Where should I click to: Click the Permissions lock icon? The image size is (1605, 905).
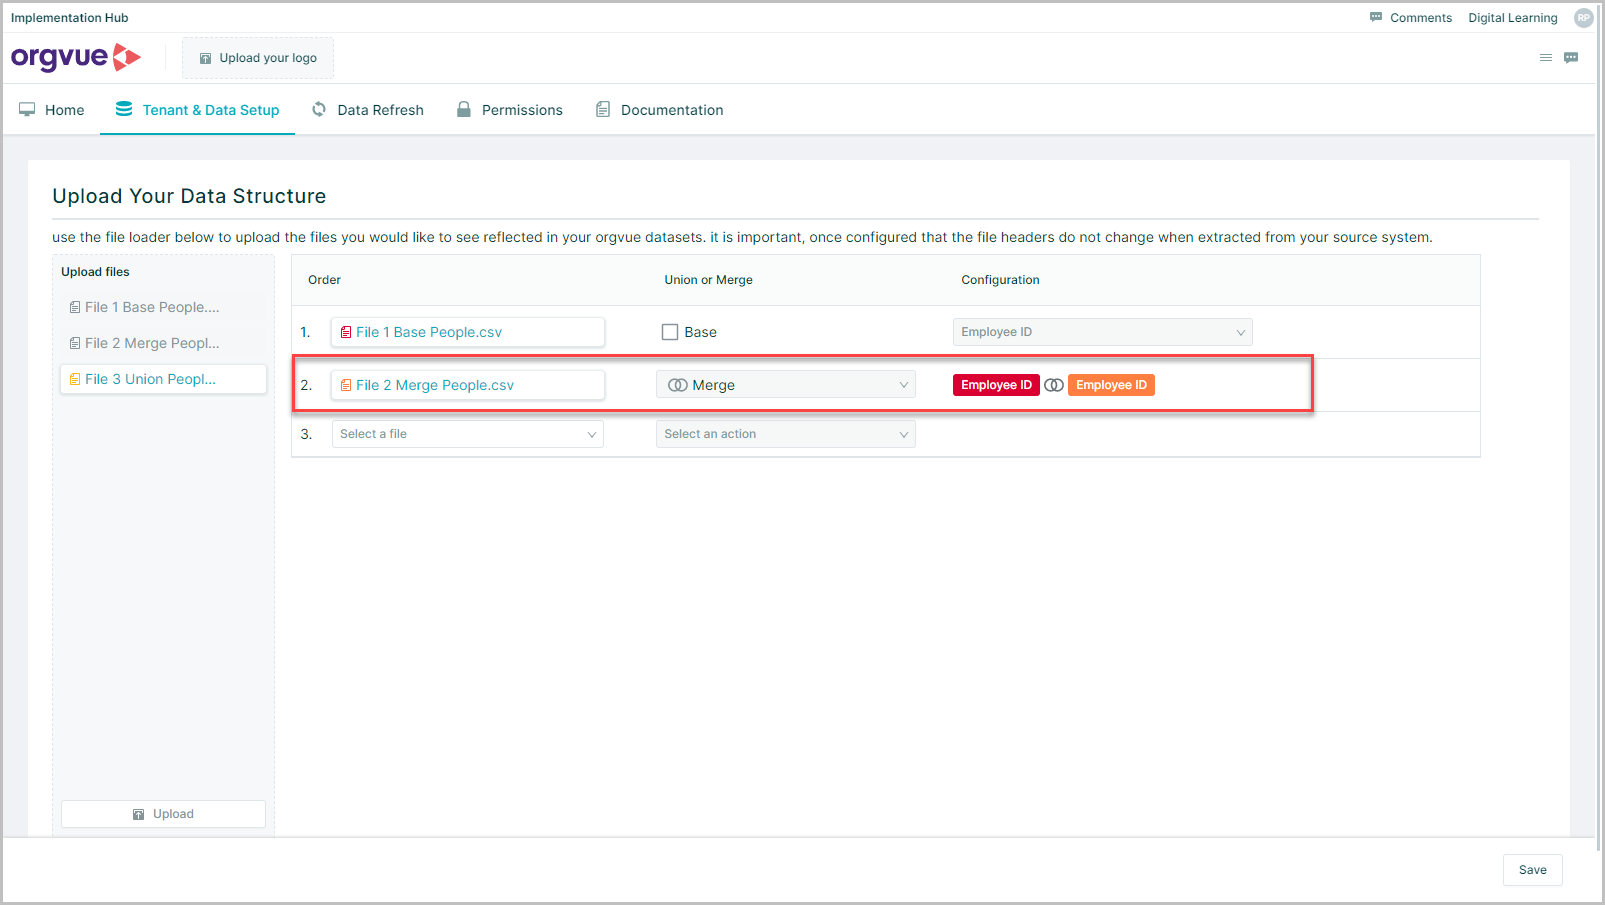[464, 109]
